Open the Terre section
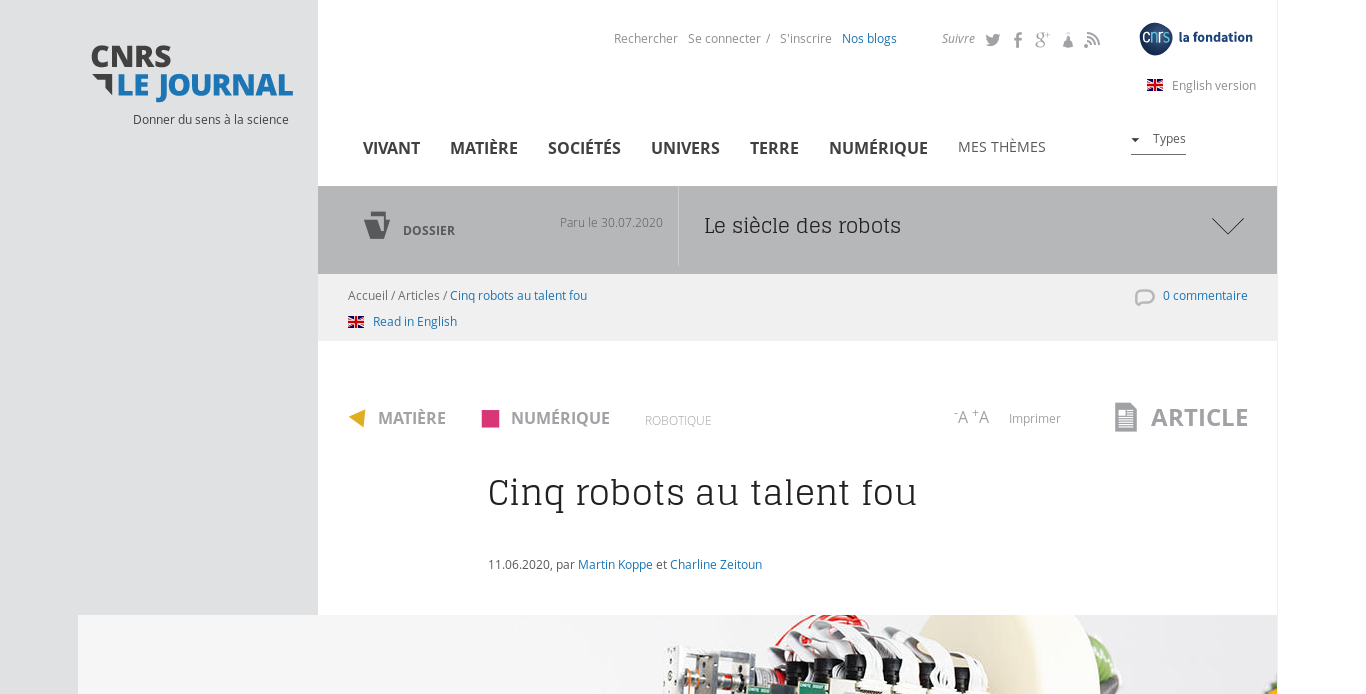1366x694 pixels. pyautogui.click(x=774, y=148)
